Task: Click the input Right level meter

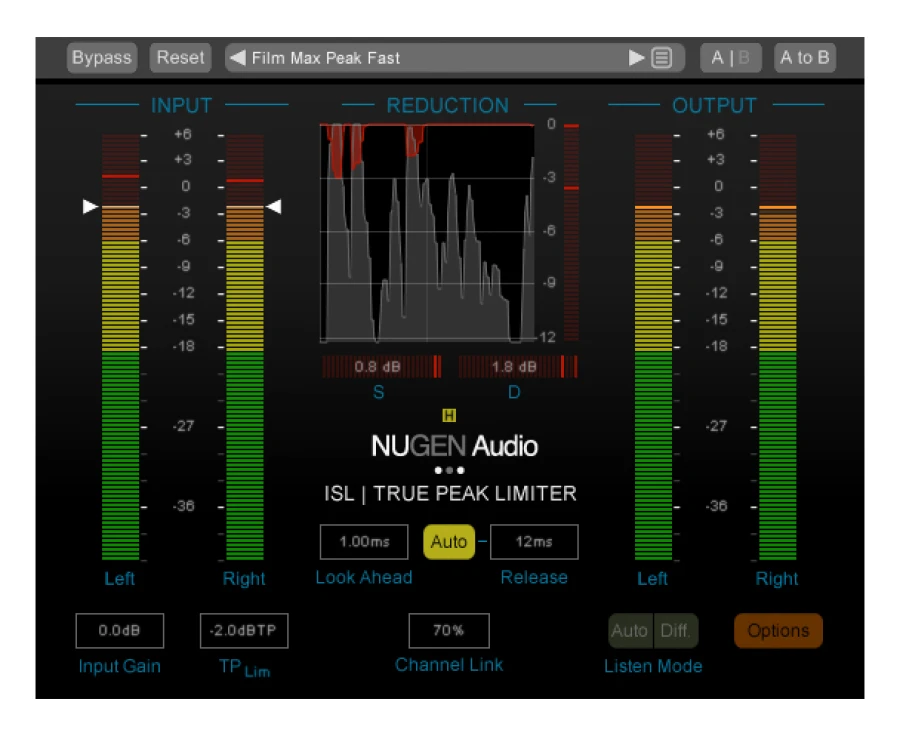Action: (245, 347)
